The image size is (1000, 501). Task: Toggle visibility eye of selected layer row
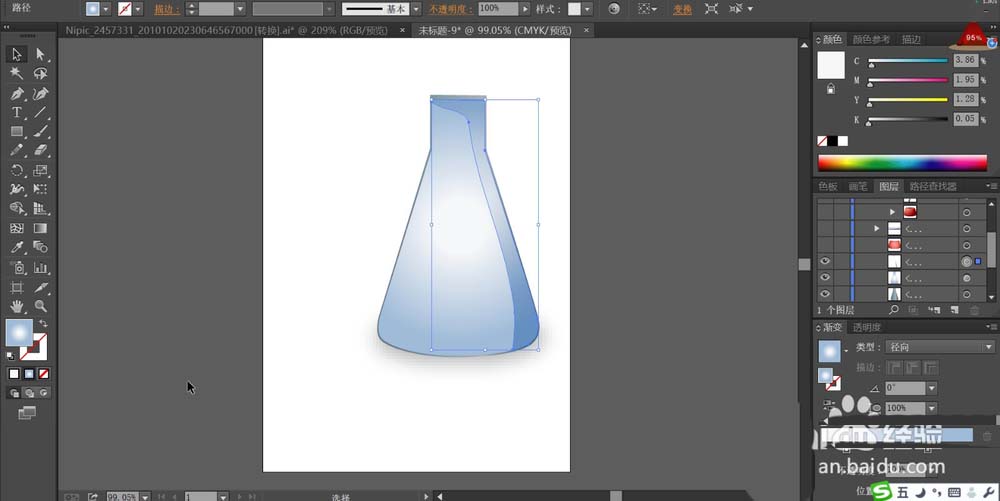825,261
